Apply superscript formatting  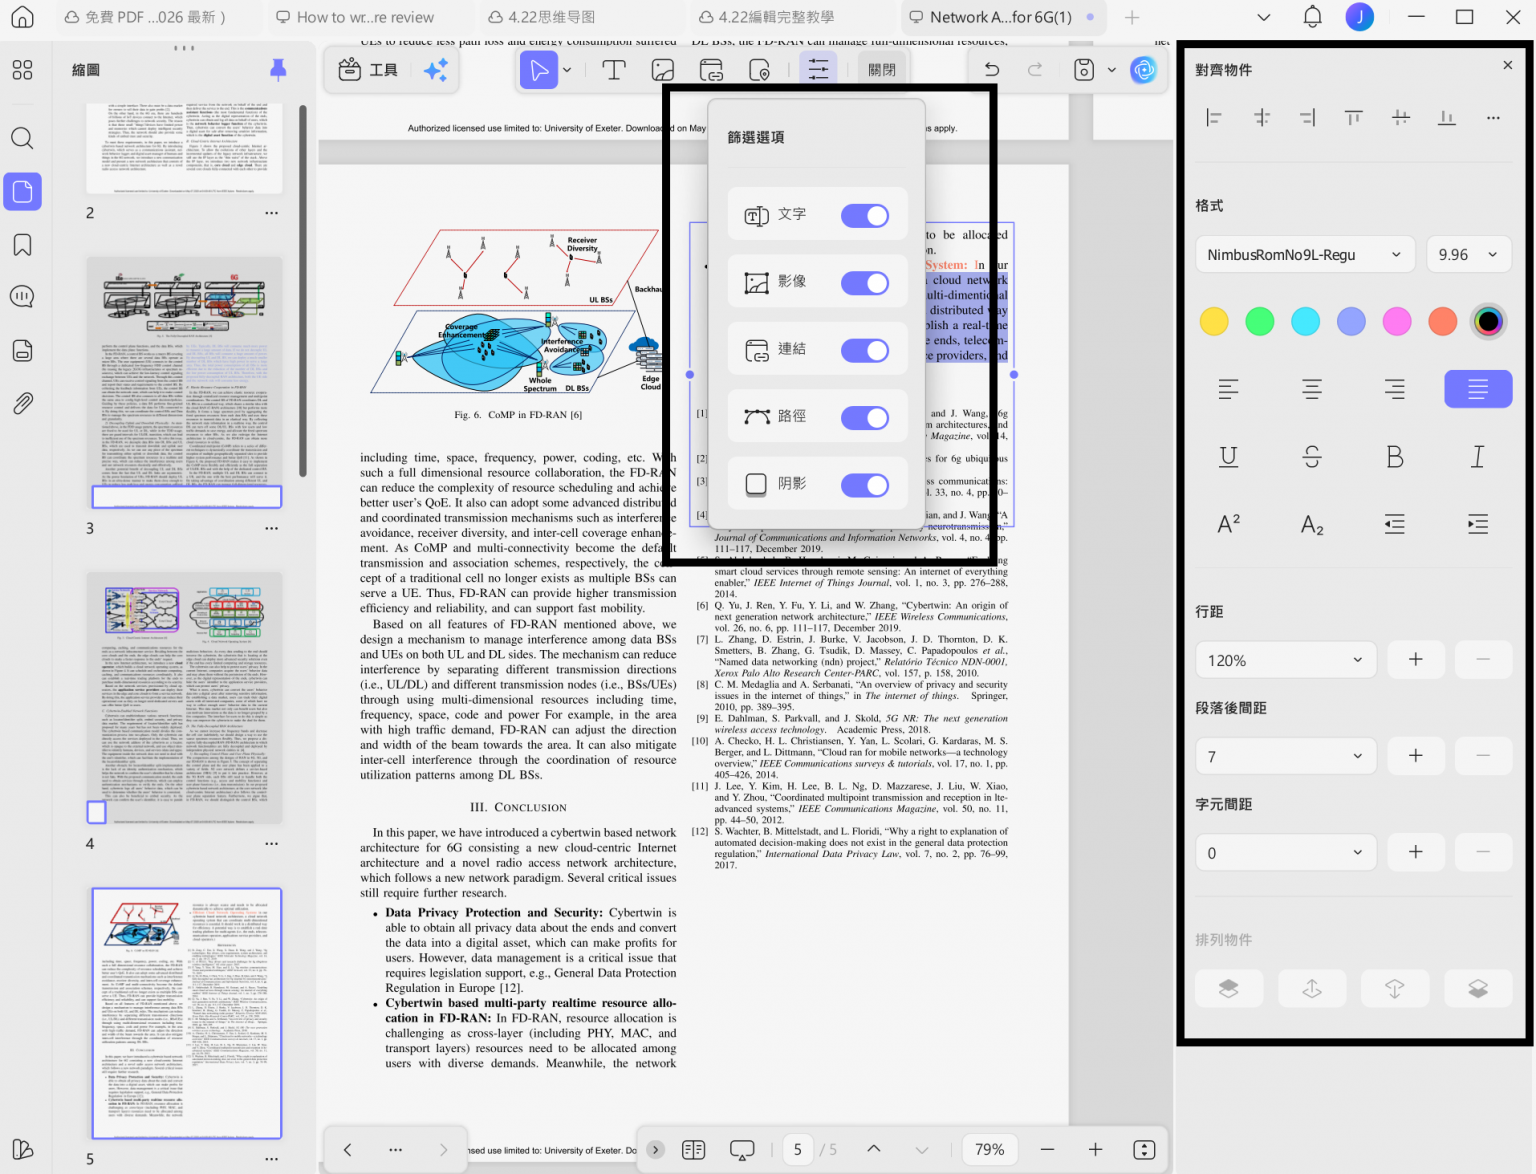[x=1229, y=524]
